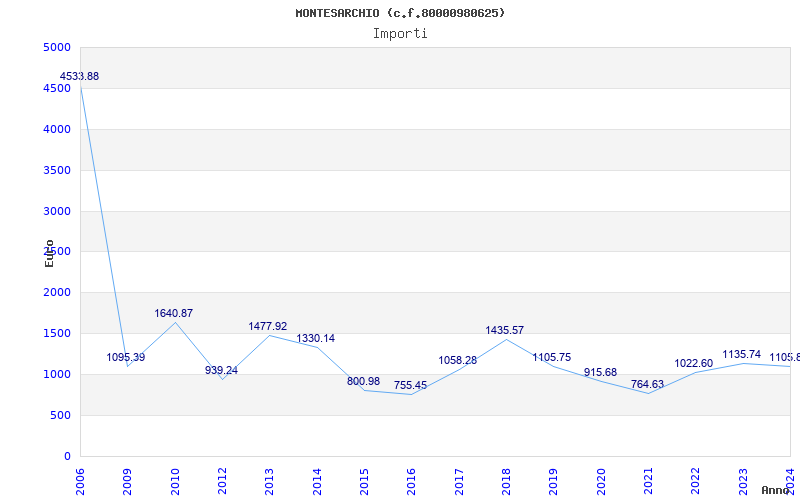Click the 2019 x-axis year label

(x=554, y=481)
